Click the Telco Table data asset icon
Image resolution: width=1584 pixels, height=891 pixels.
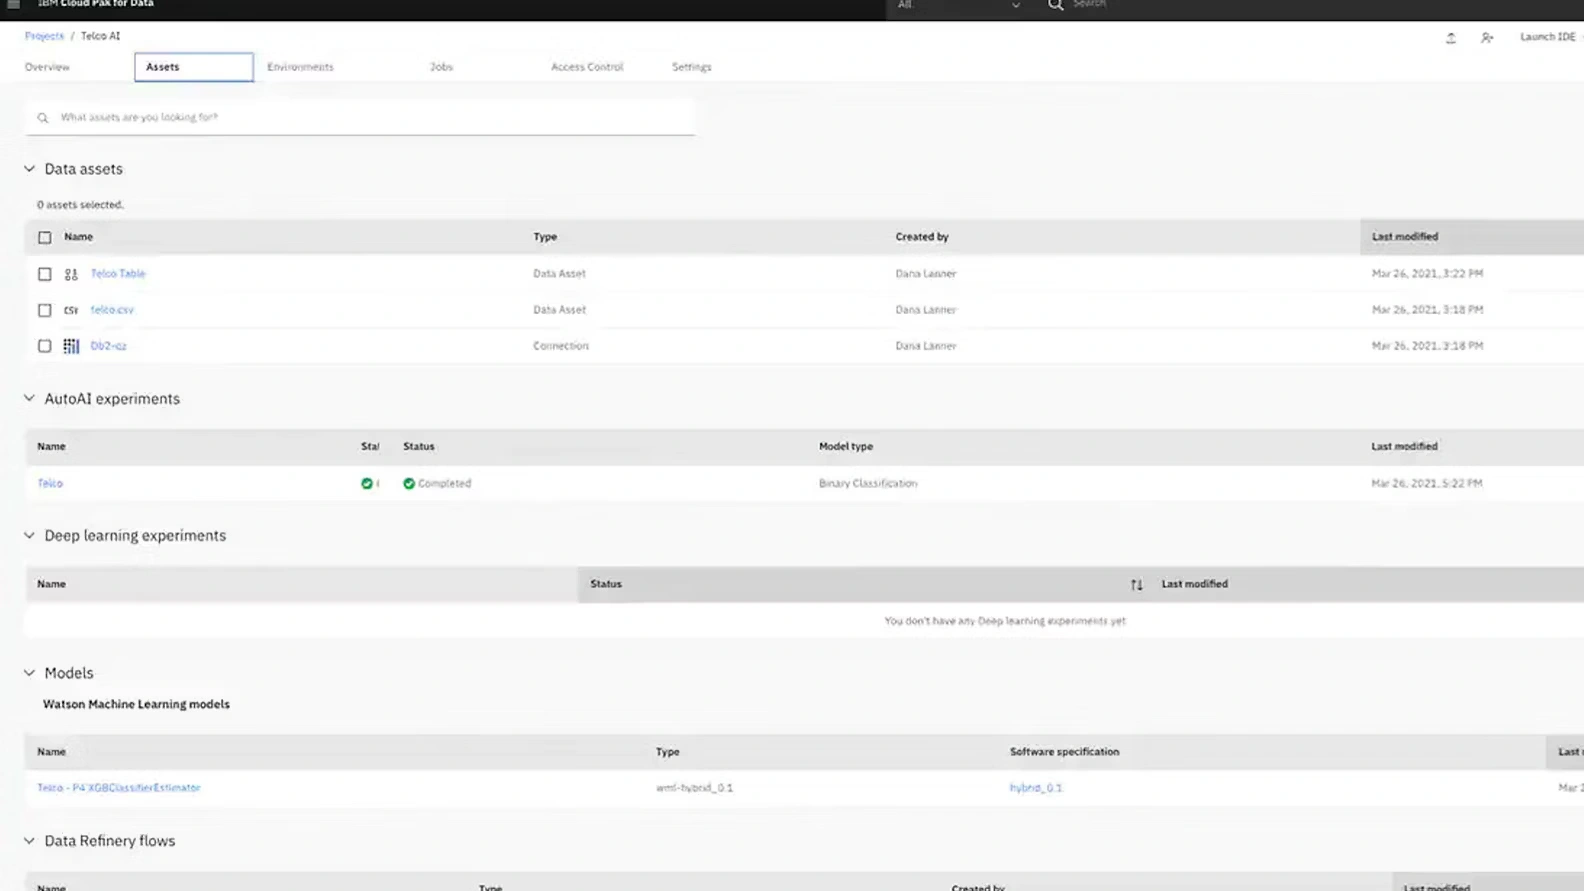[x=71, y=274]
